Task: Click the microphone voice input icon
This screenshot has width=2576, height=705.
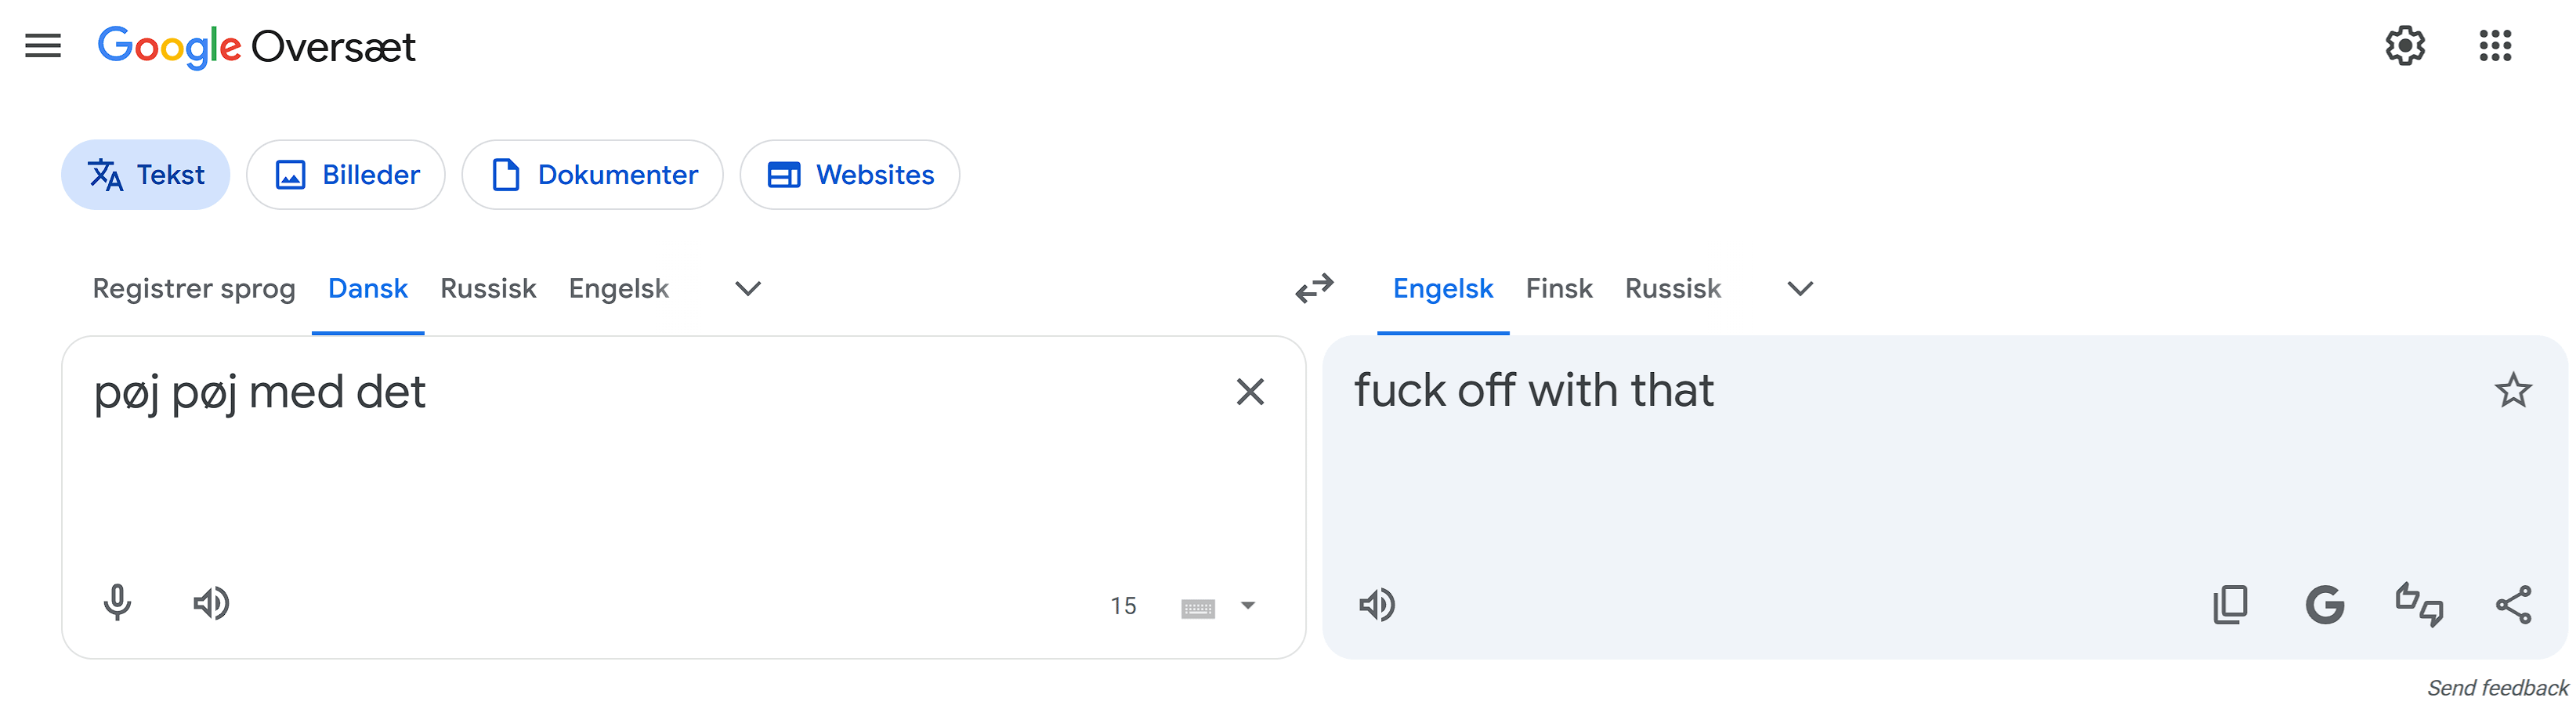Action: (117, 603)
